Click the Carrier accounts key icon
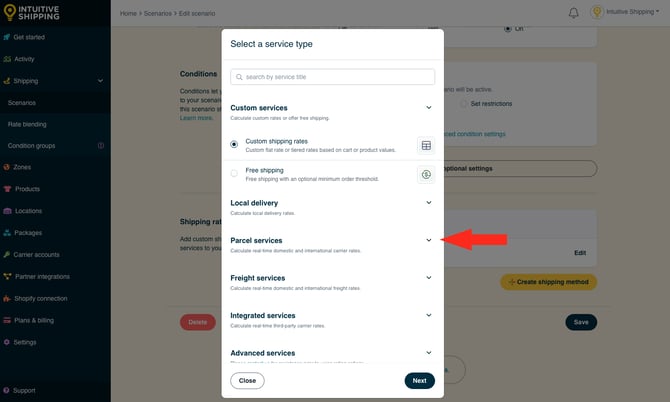 click(x=6, y=255)
